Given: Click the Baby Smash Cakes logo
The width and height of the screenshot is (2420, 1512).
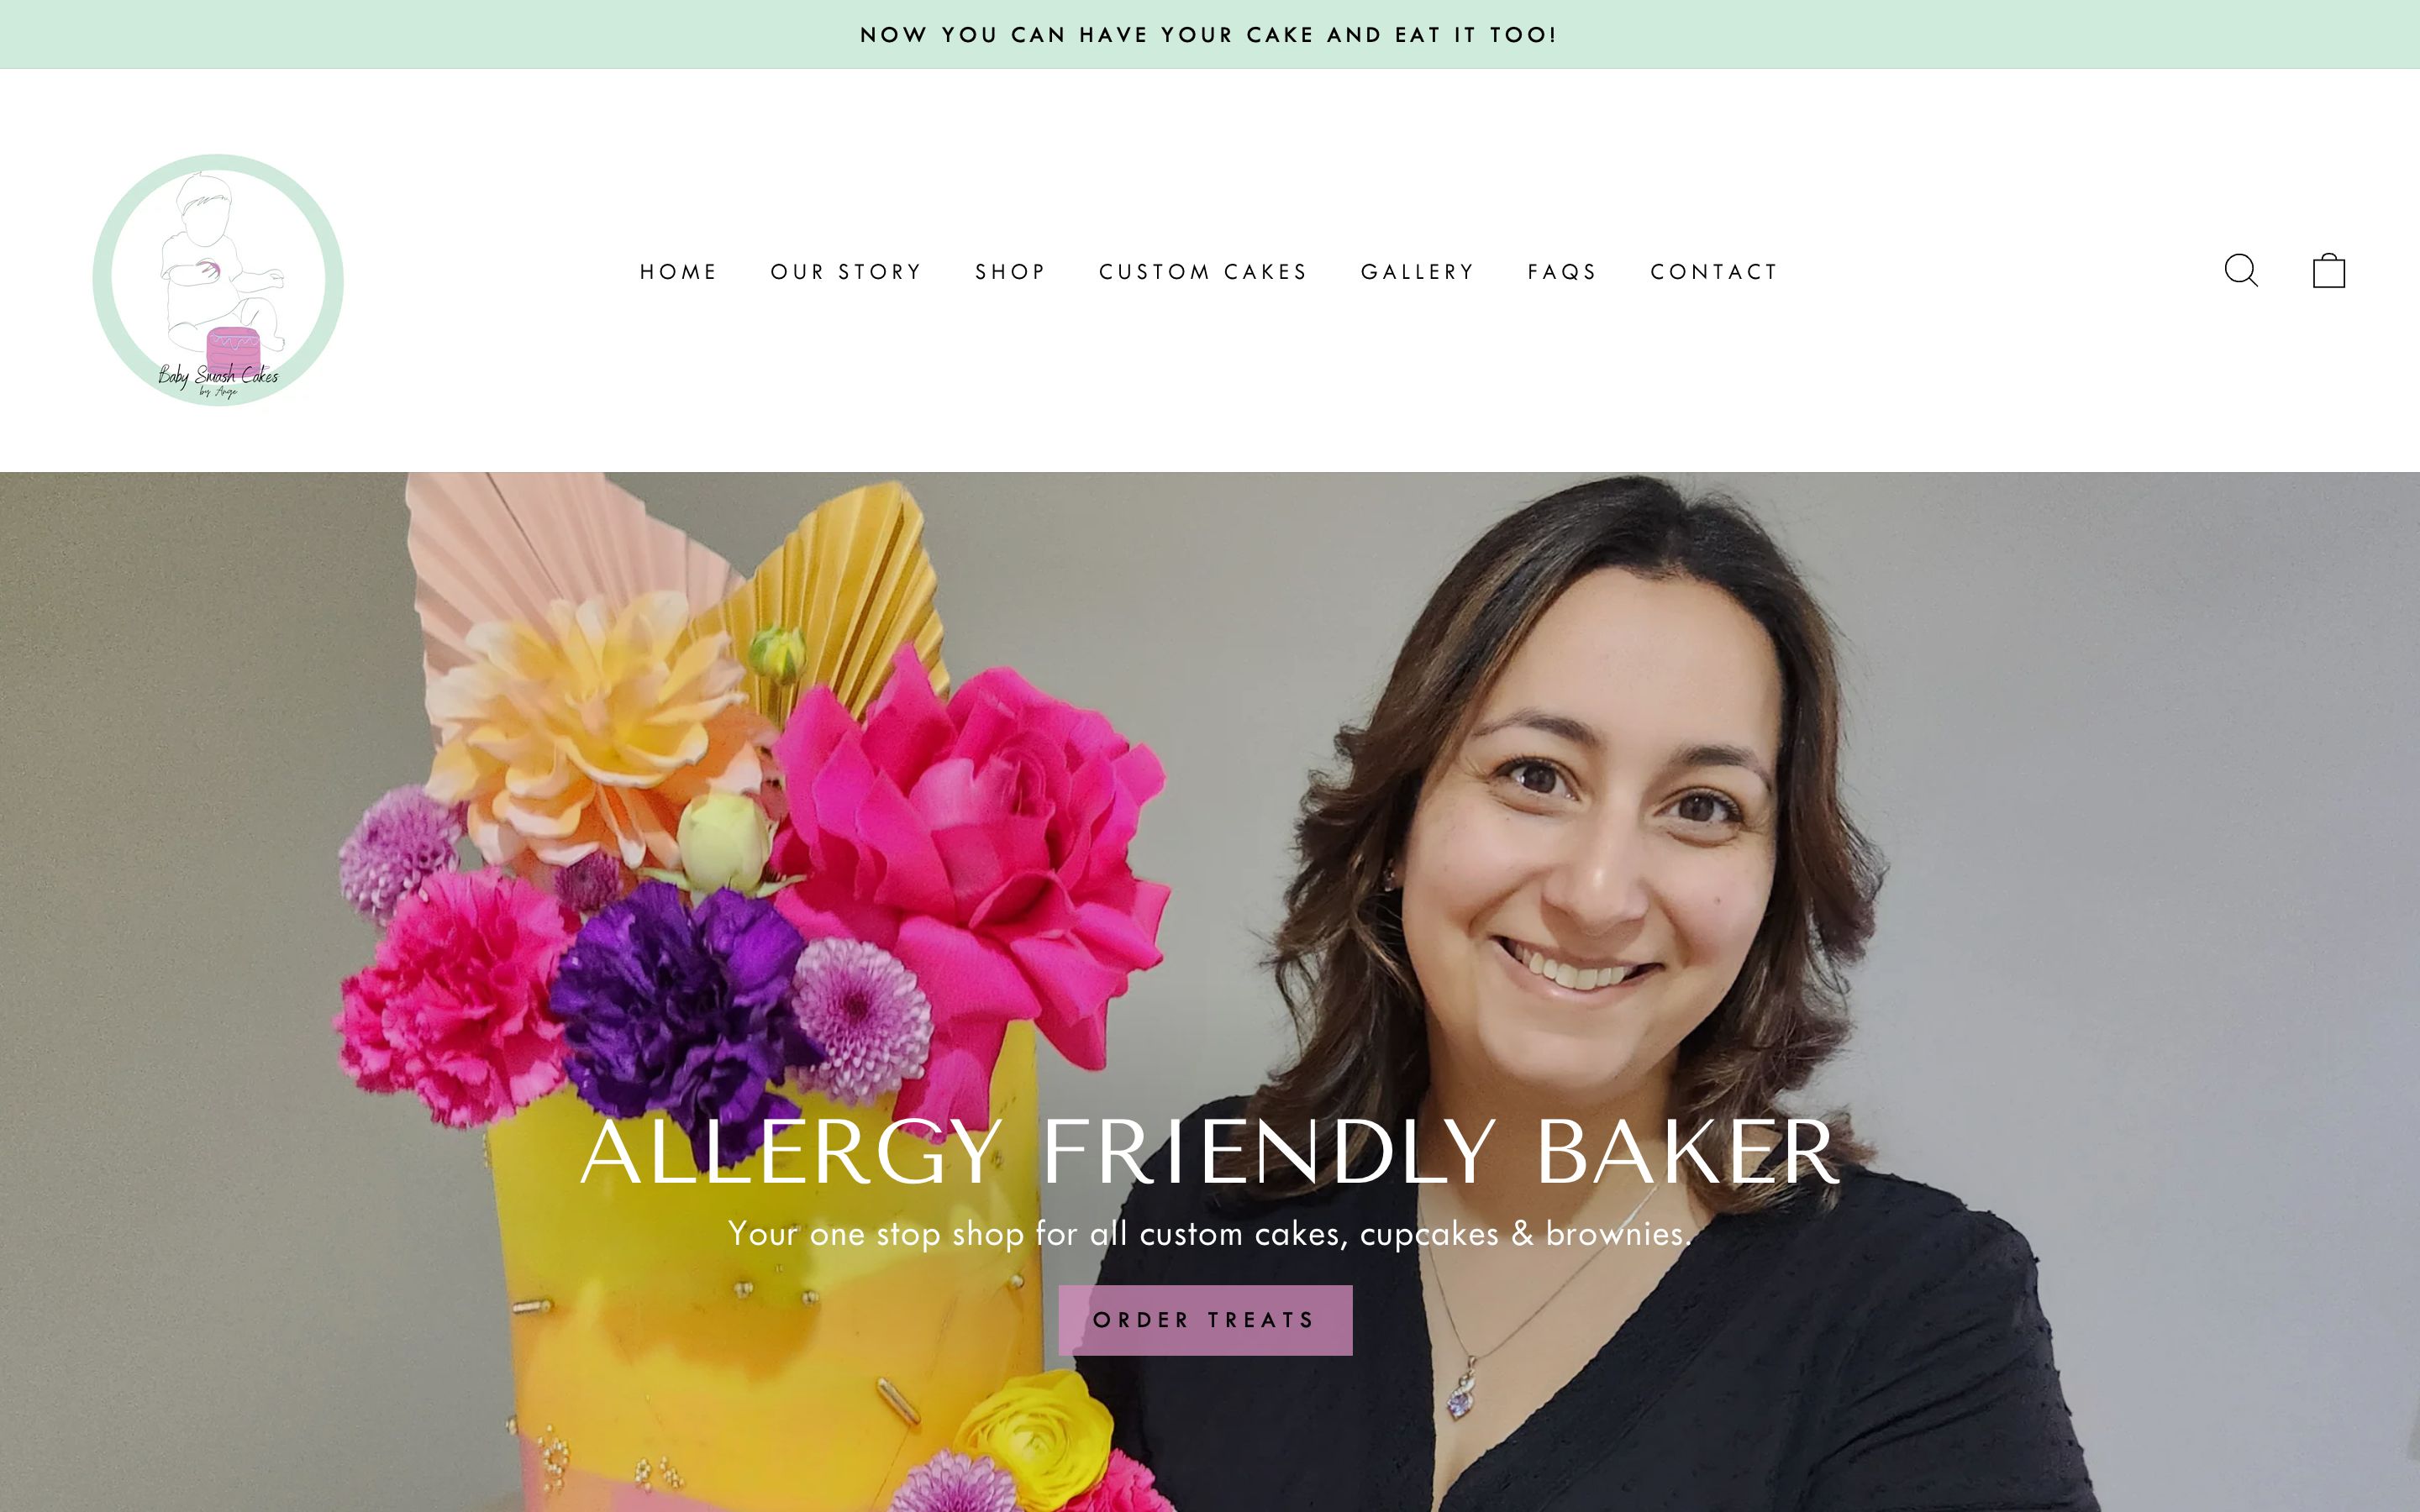Looking at the screenshot, I should (218, 280).
